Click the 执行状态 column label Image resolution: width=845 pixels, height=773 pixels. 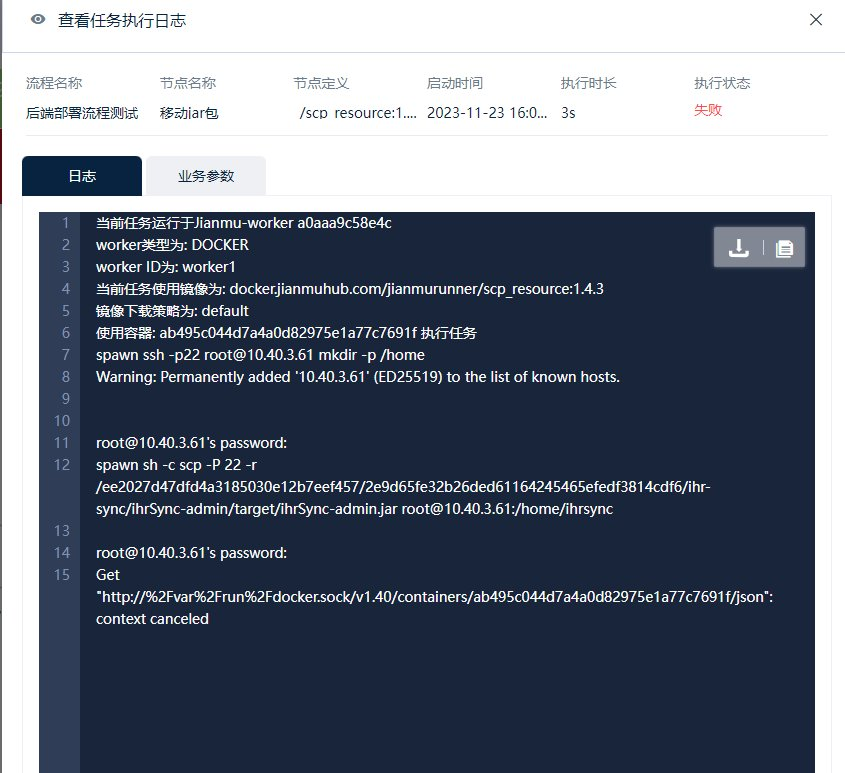722,83
